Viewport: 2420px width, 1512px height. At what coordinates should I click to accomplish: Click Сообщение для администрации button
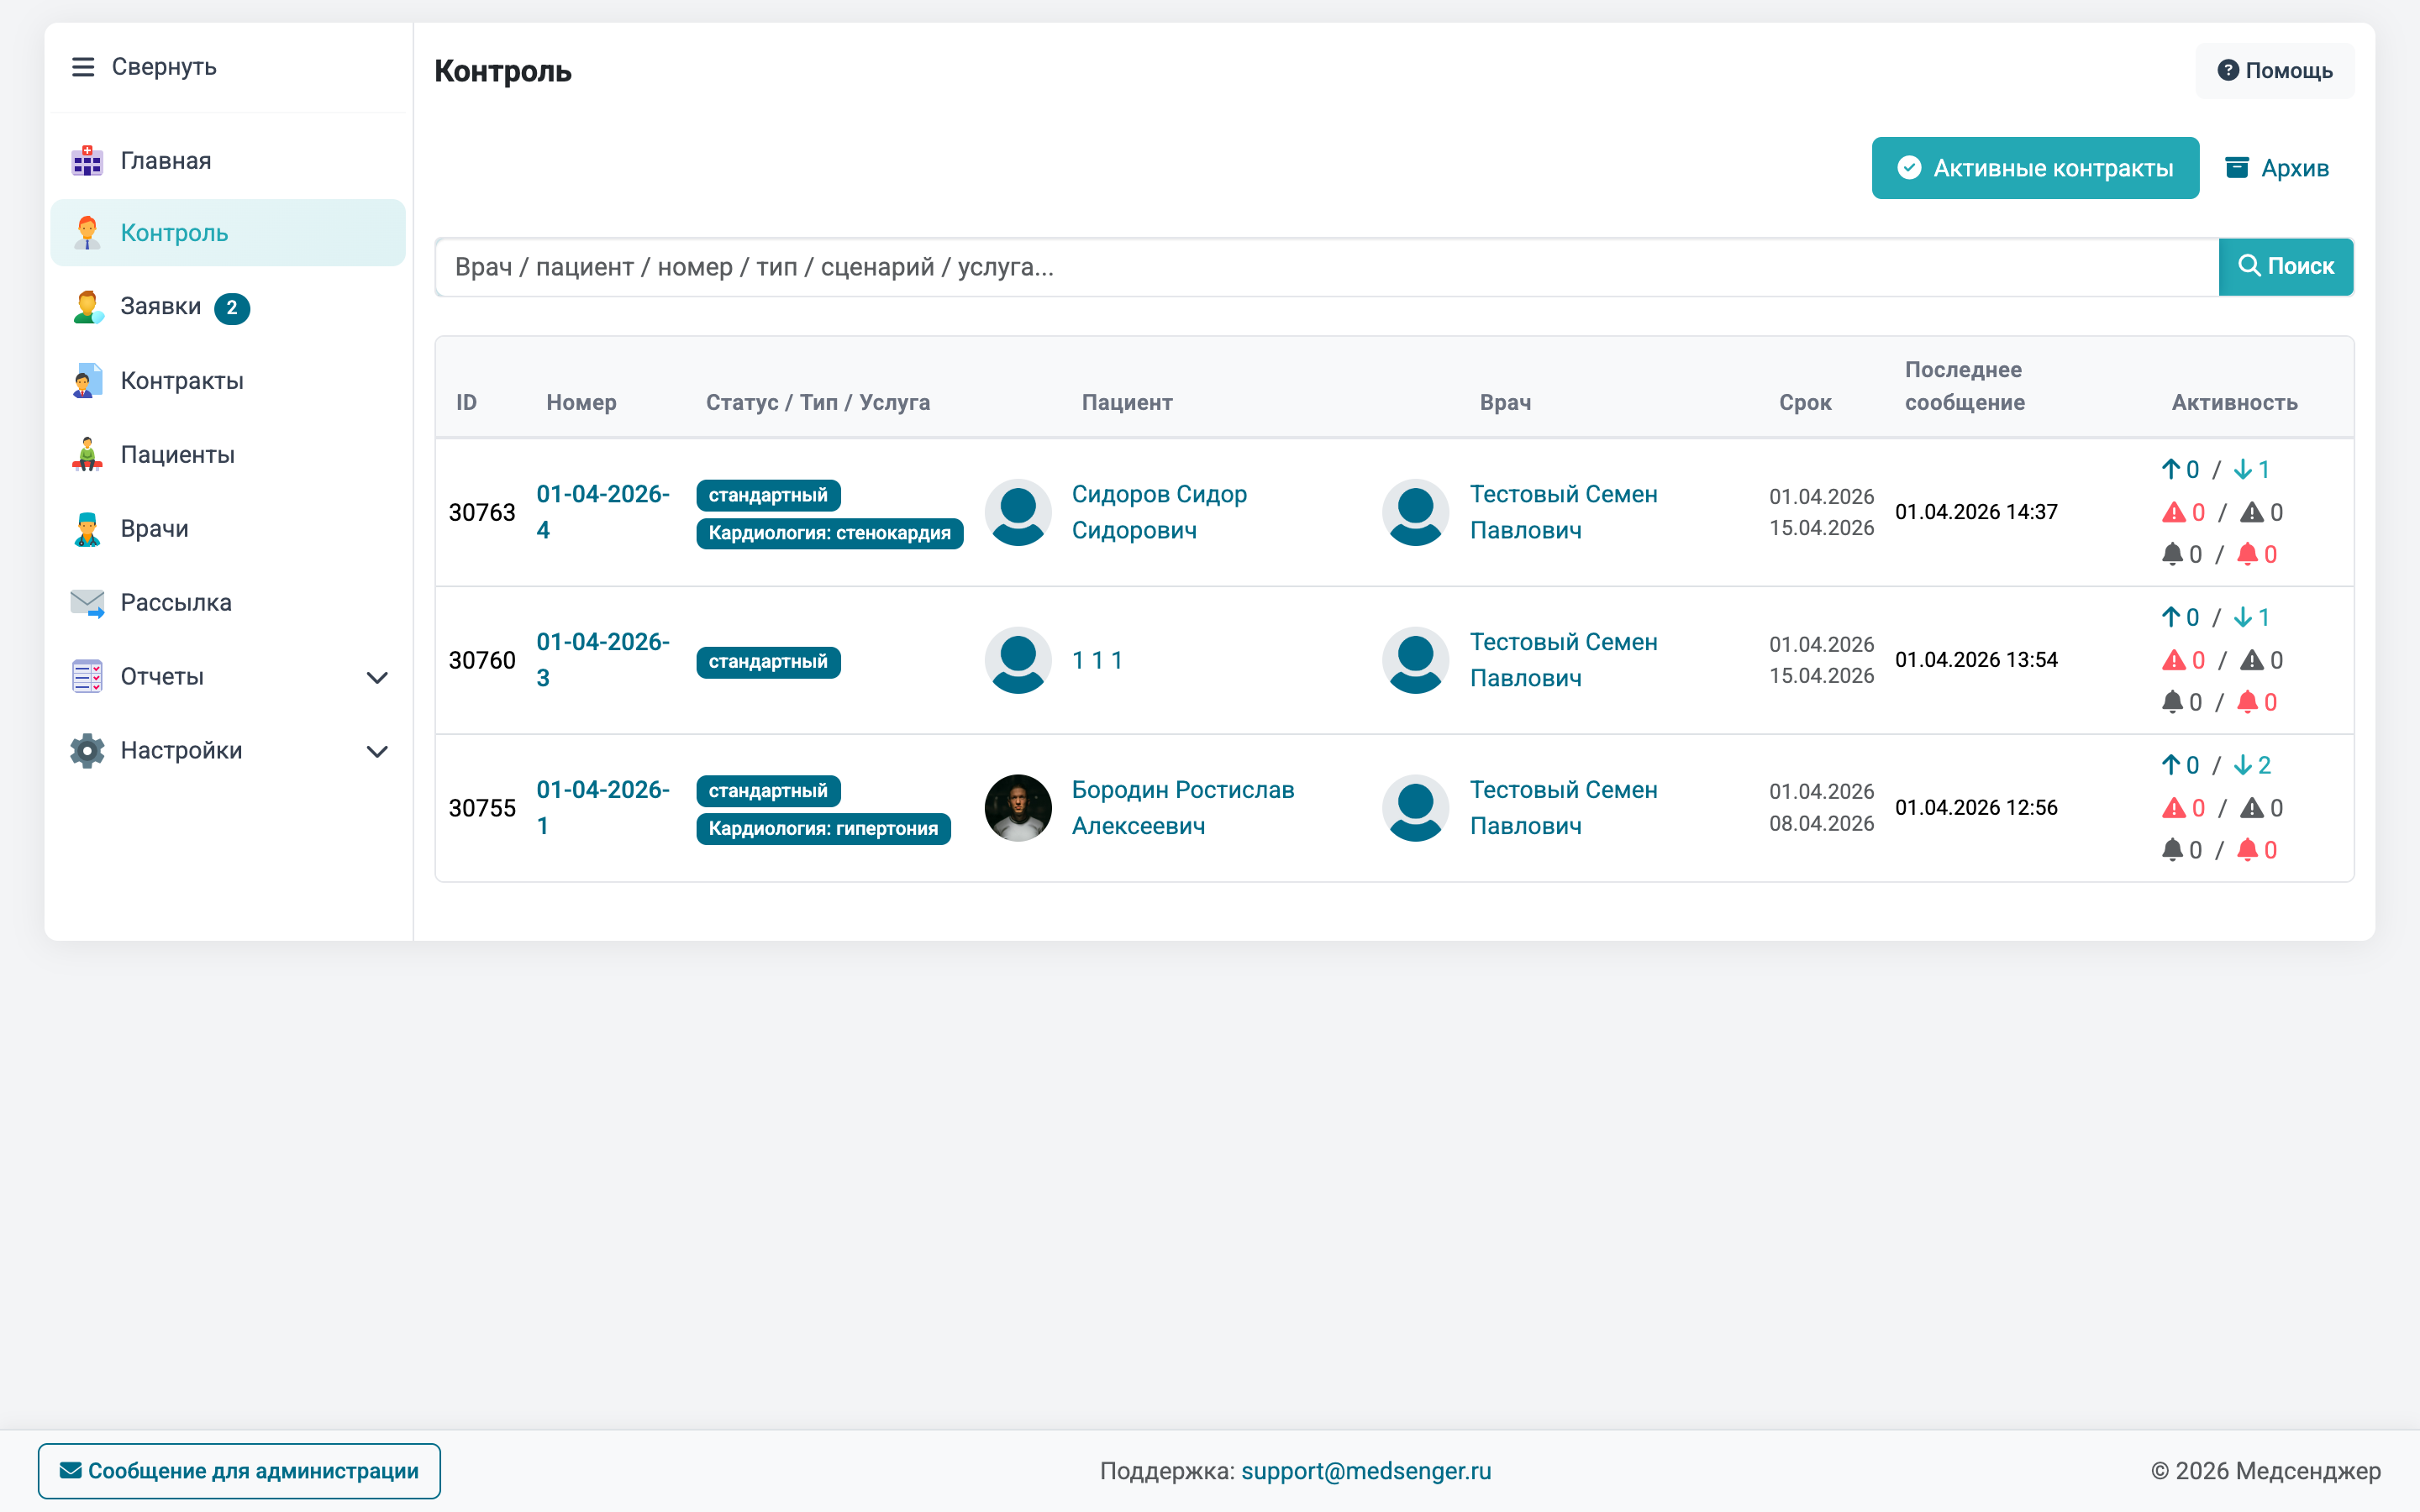tap(239, 1471)
